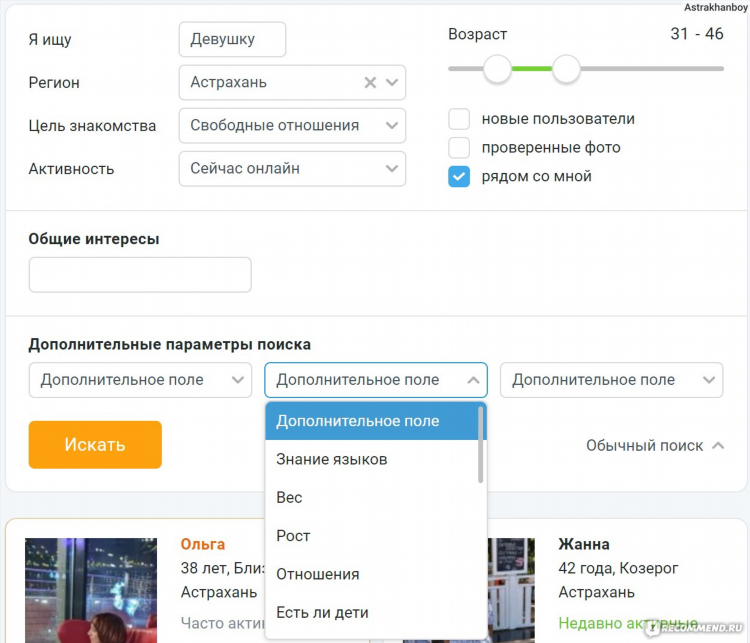The image size is (750, 643).
Task: Click the maximum age slider handle
Action: tap(566, 68)
